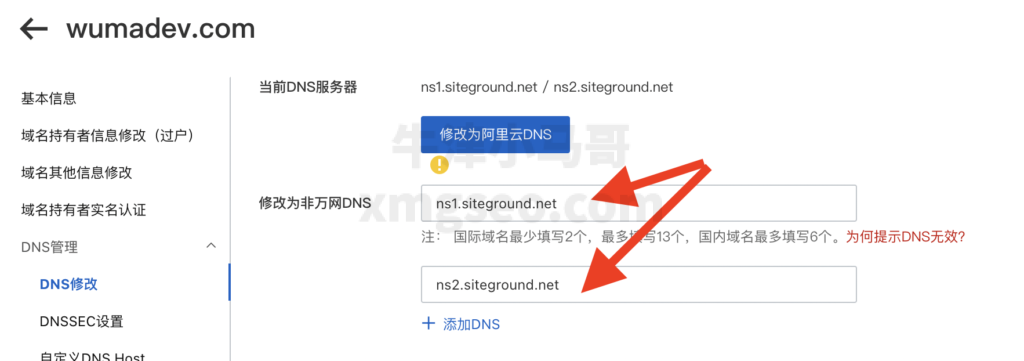The height and width of the screenshot is (361, 1024).
Task: Click the 添加DNS link
Action: pos(472,324)
